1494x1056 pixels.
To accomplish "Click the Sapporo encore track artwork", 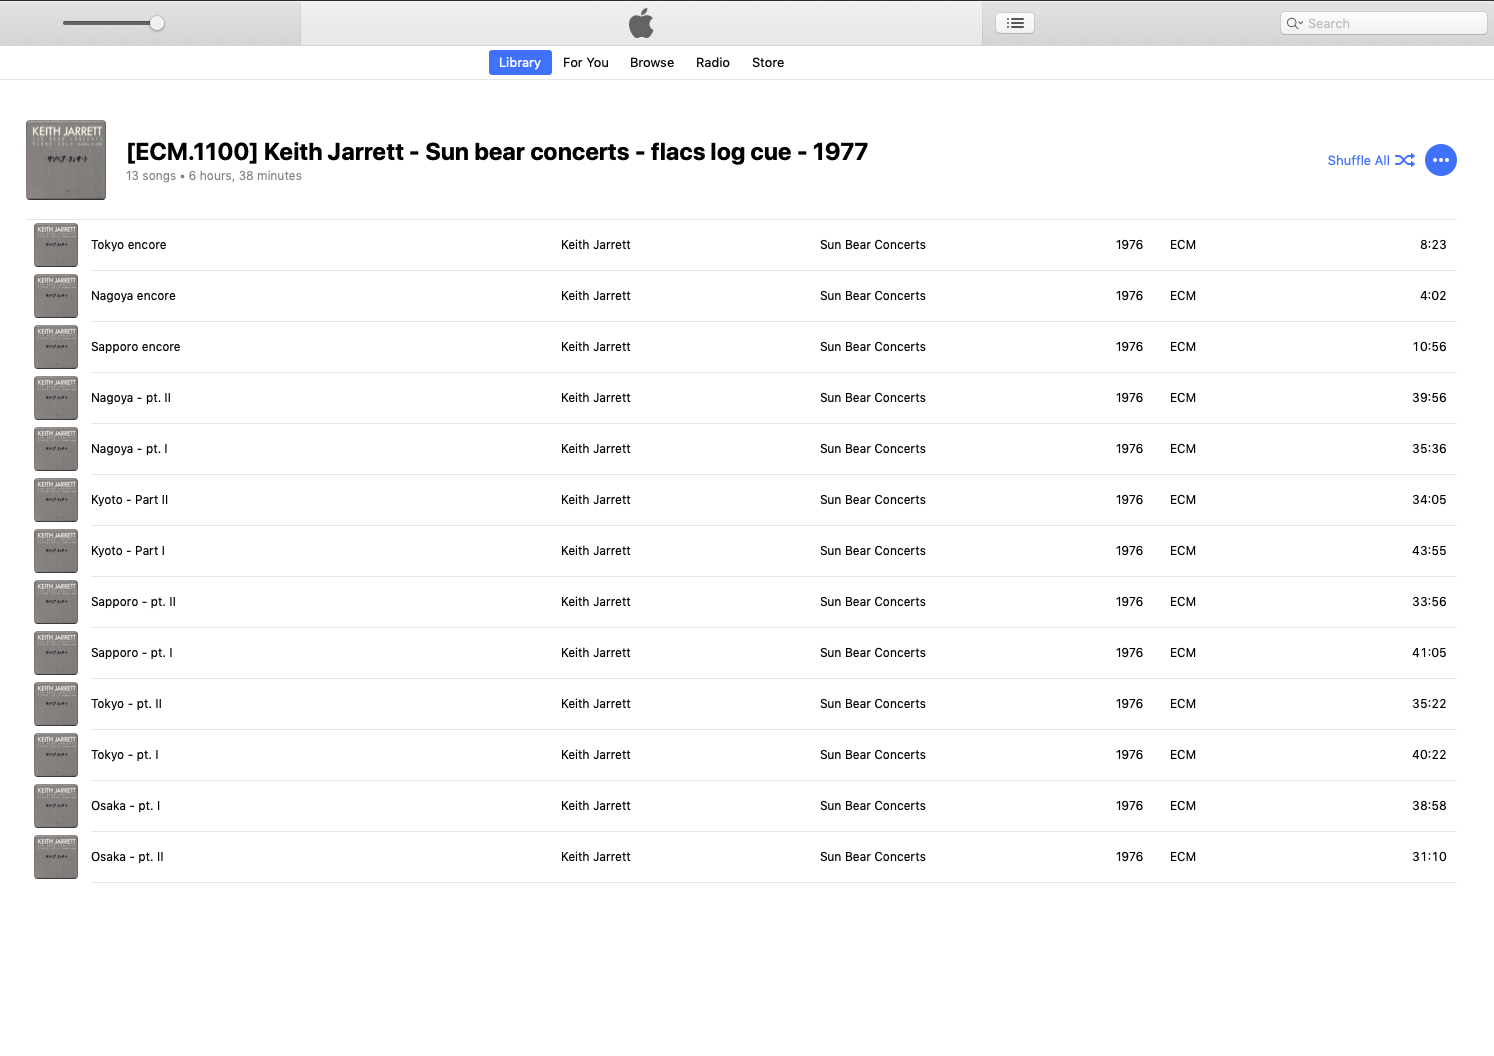I will point(56,347).
